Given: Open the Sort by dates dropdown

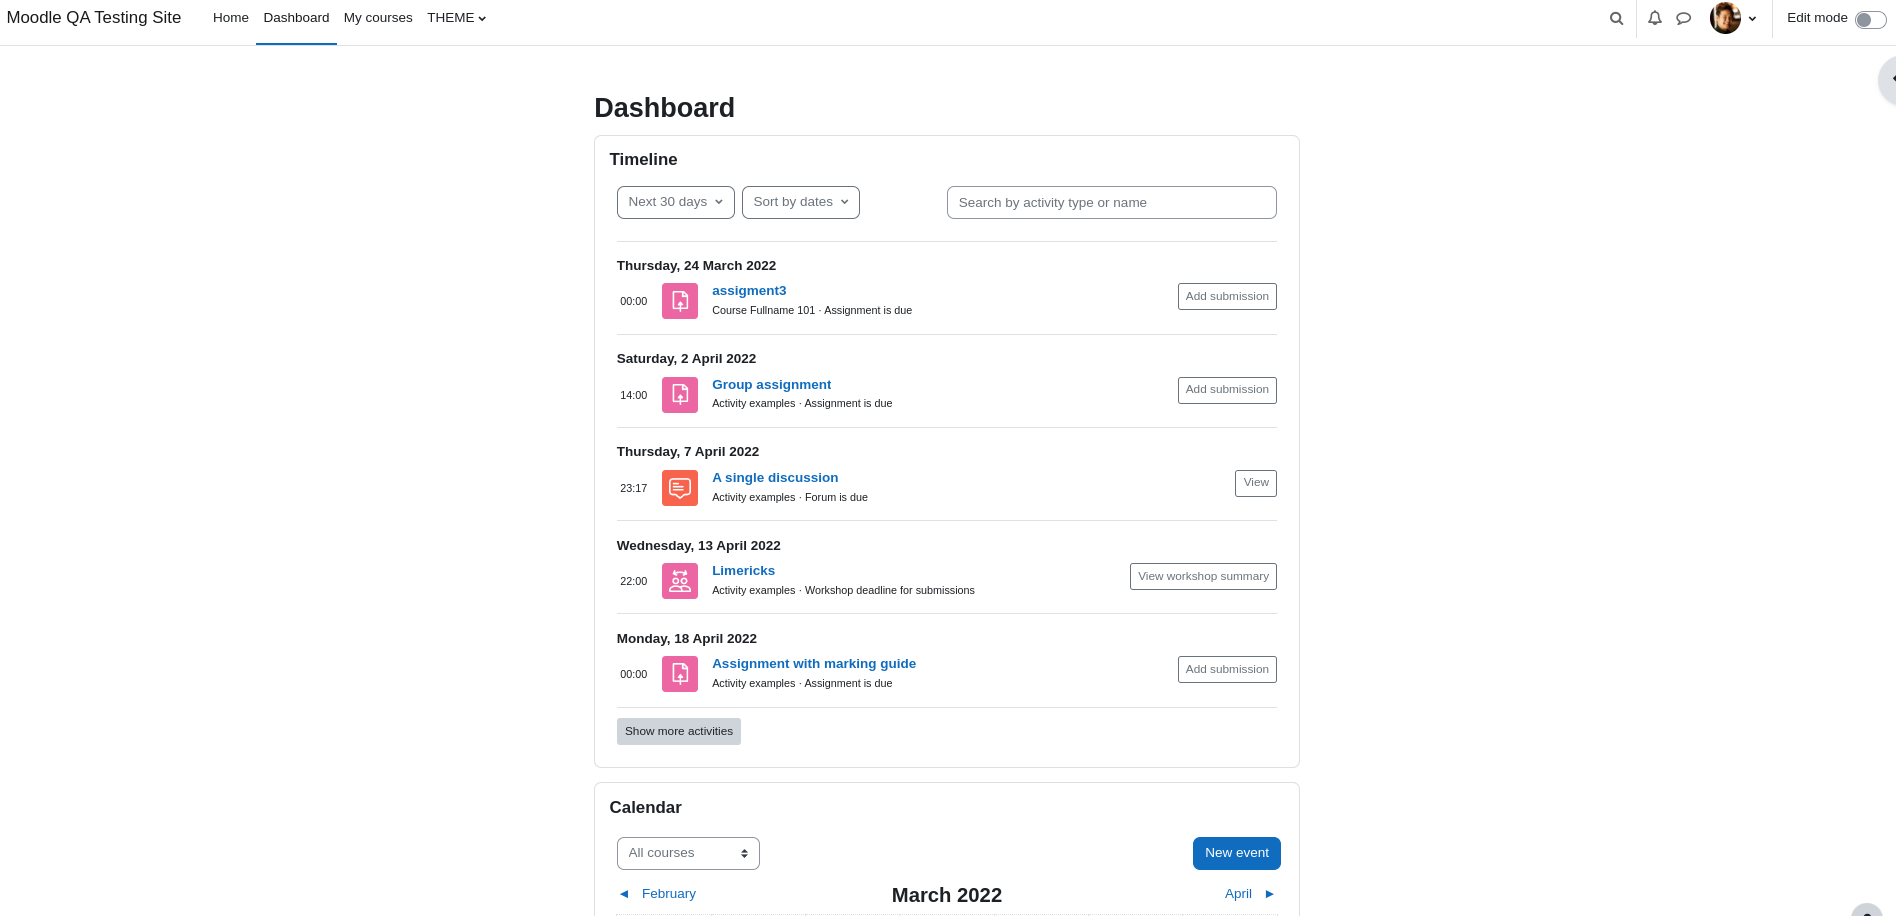Looking at the screenshot, I should tap(801, 202).
